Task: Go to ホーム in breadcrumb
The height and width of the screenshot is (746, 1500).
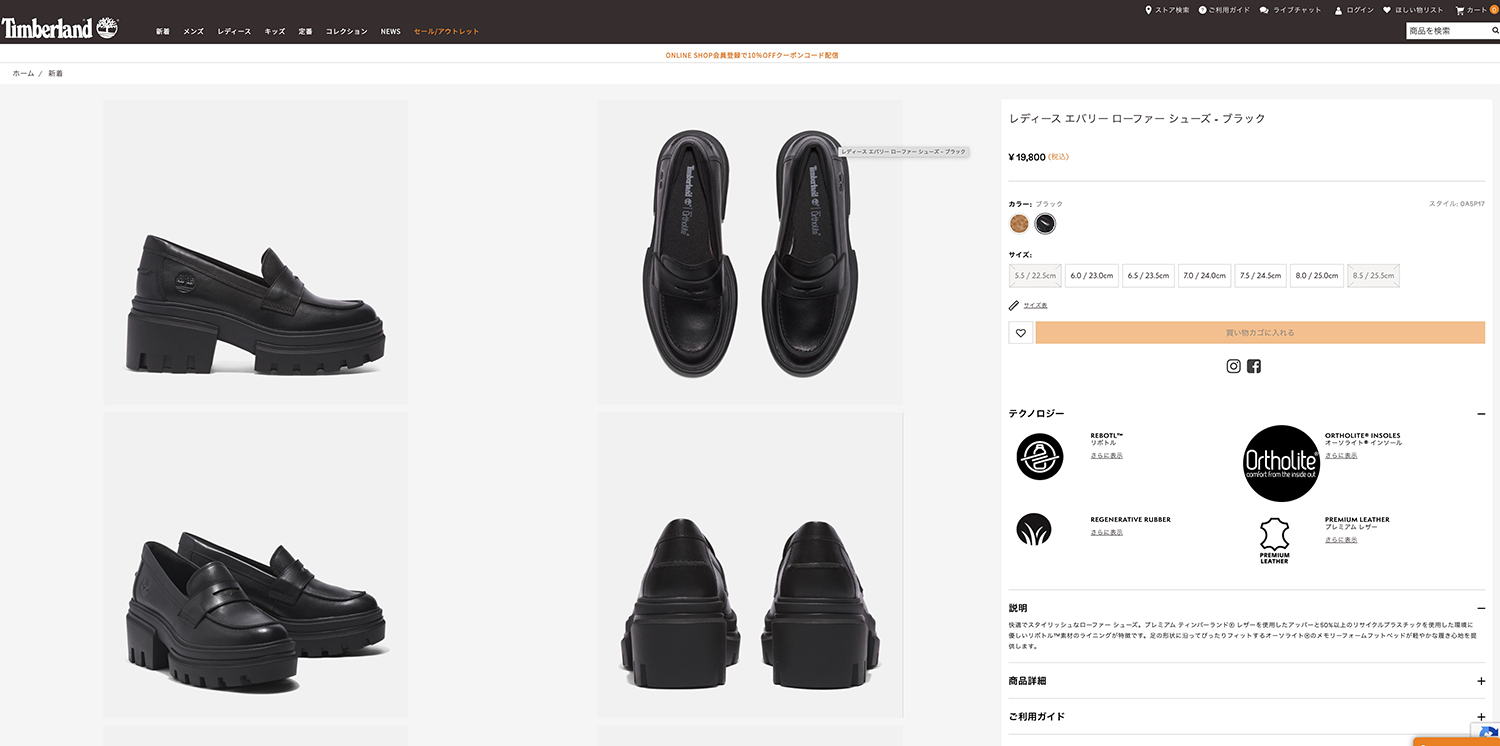Action: tap(23, 74)
